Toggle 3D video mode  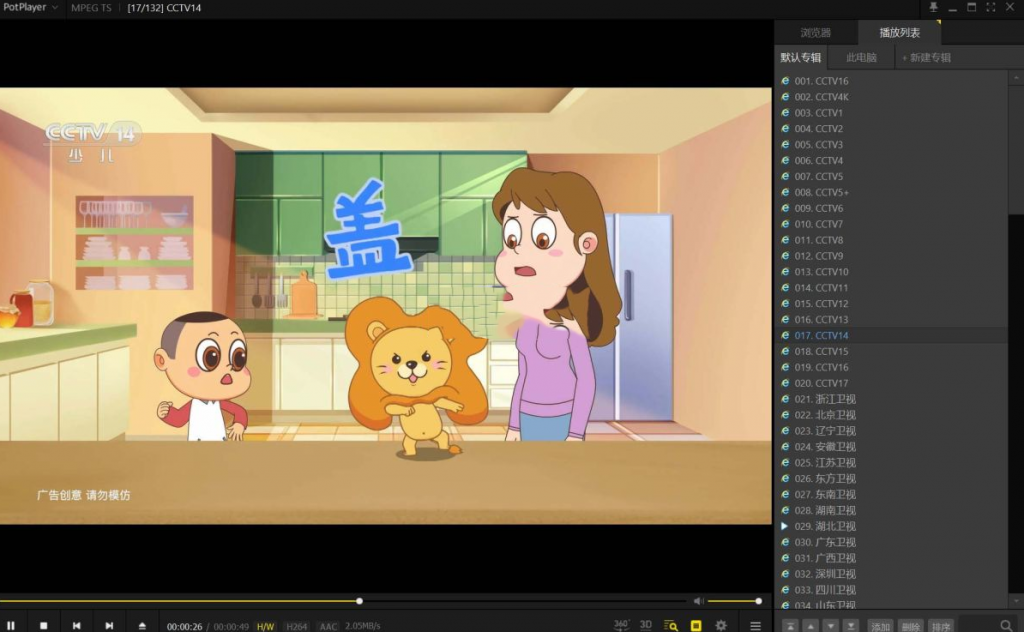coord(646,625)
